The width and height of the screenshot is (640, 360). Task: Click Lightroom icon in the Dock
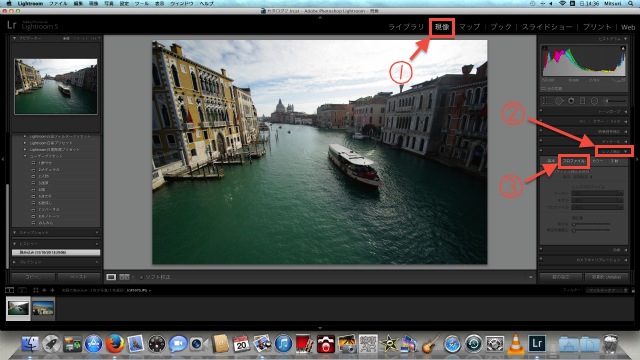click(x=537, y=343)
